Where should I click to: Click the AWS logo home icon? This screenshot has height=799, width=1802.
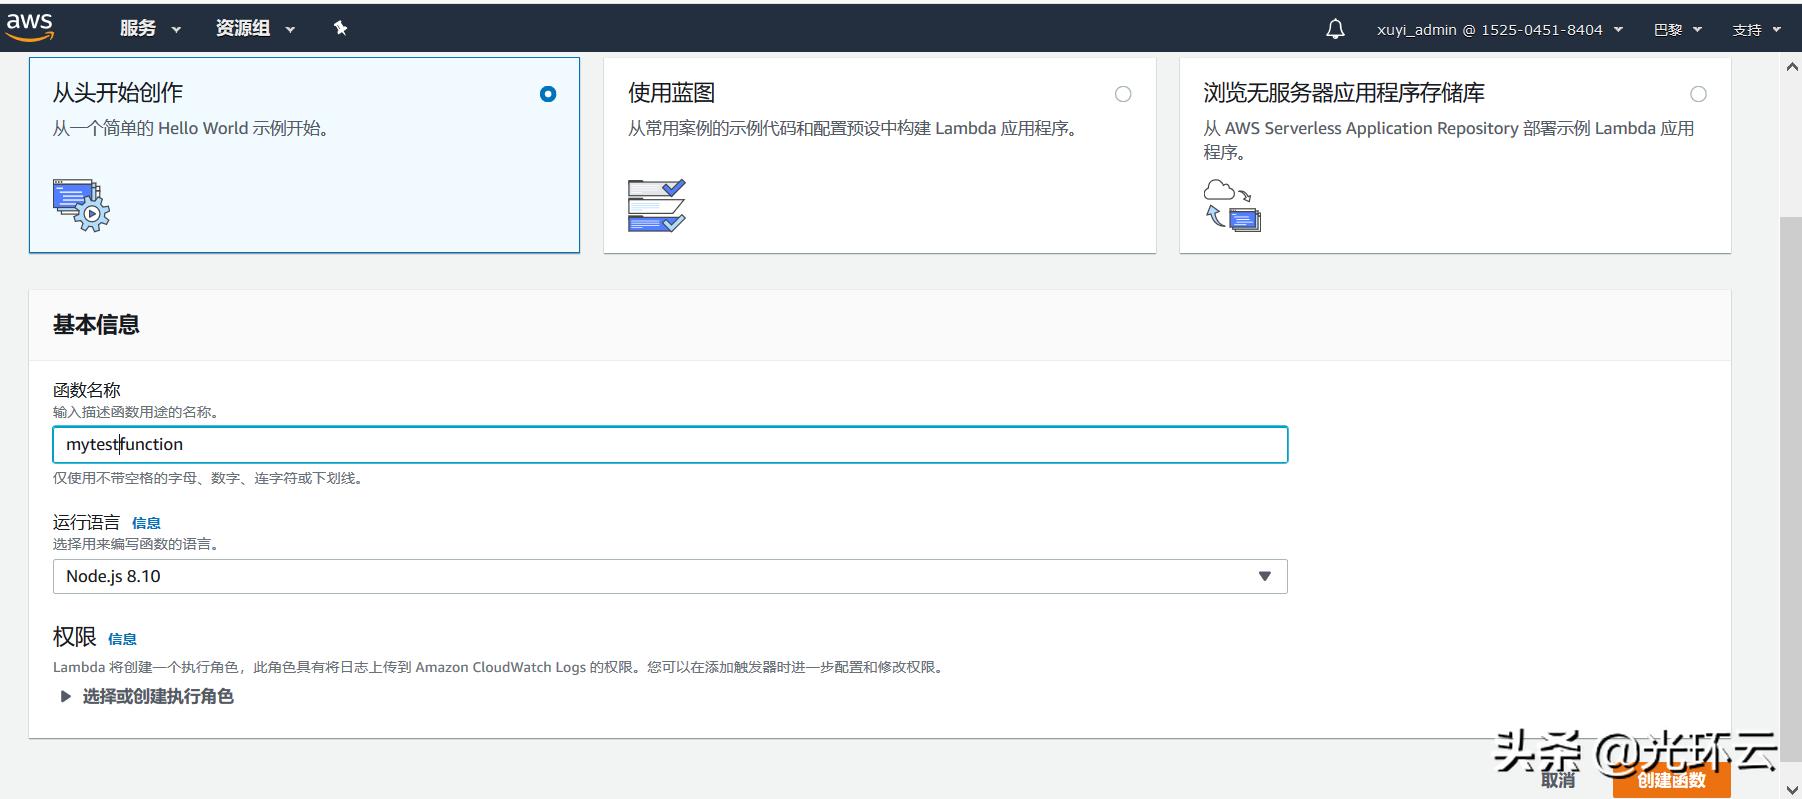tap(30, 27)
